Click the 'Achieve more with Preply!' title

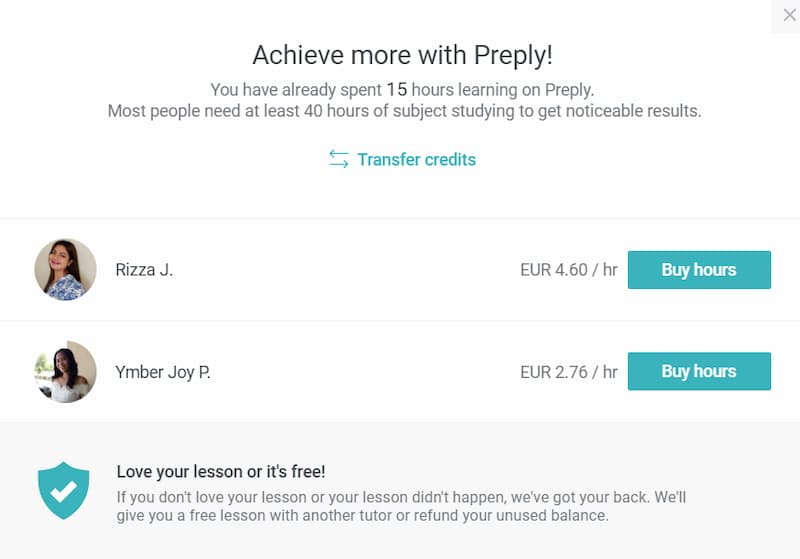[403, 55]
